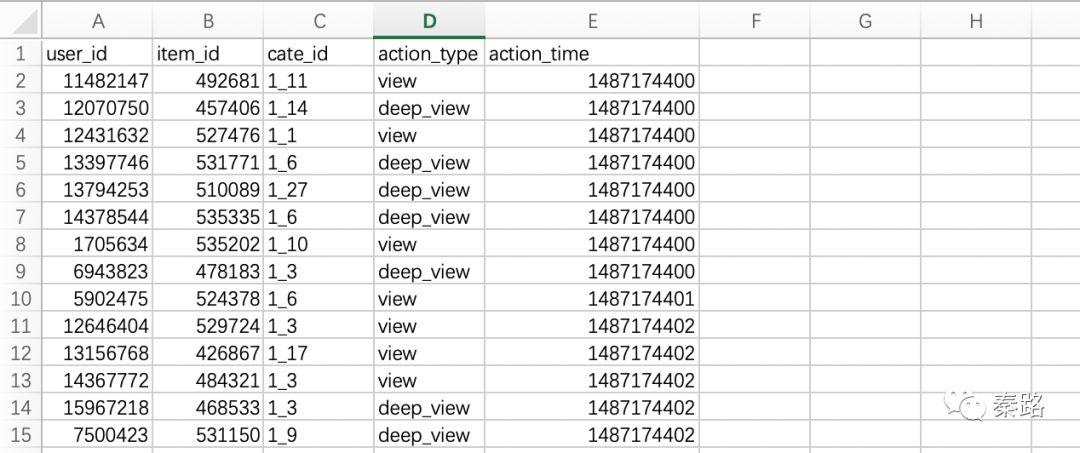Click the select-all corner triangle

point(20,20)
